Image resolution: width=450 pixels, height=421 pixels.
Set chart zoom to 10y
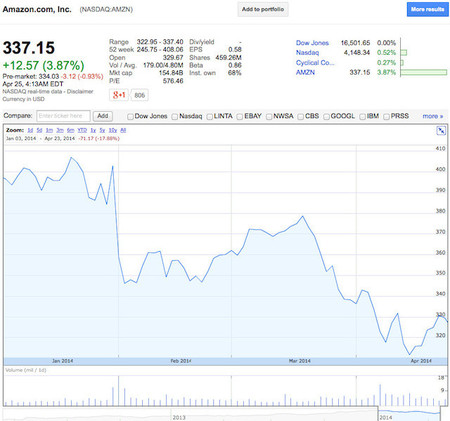point(113,130)
